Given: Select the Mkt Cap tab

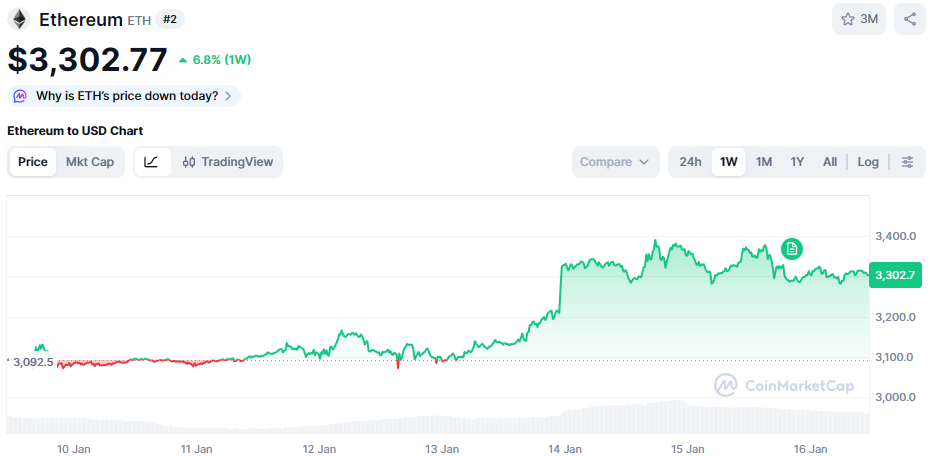Looking at the screenshot, I should point(90,162).
